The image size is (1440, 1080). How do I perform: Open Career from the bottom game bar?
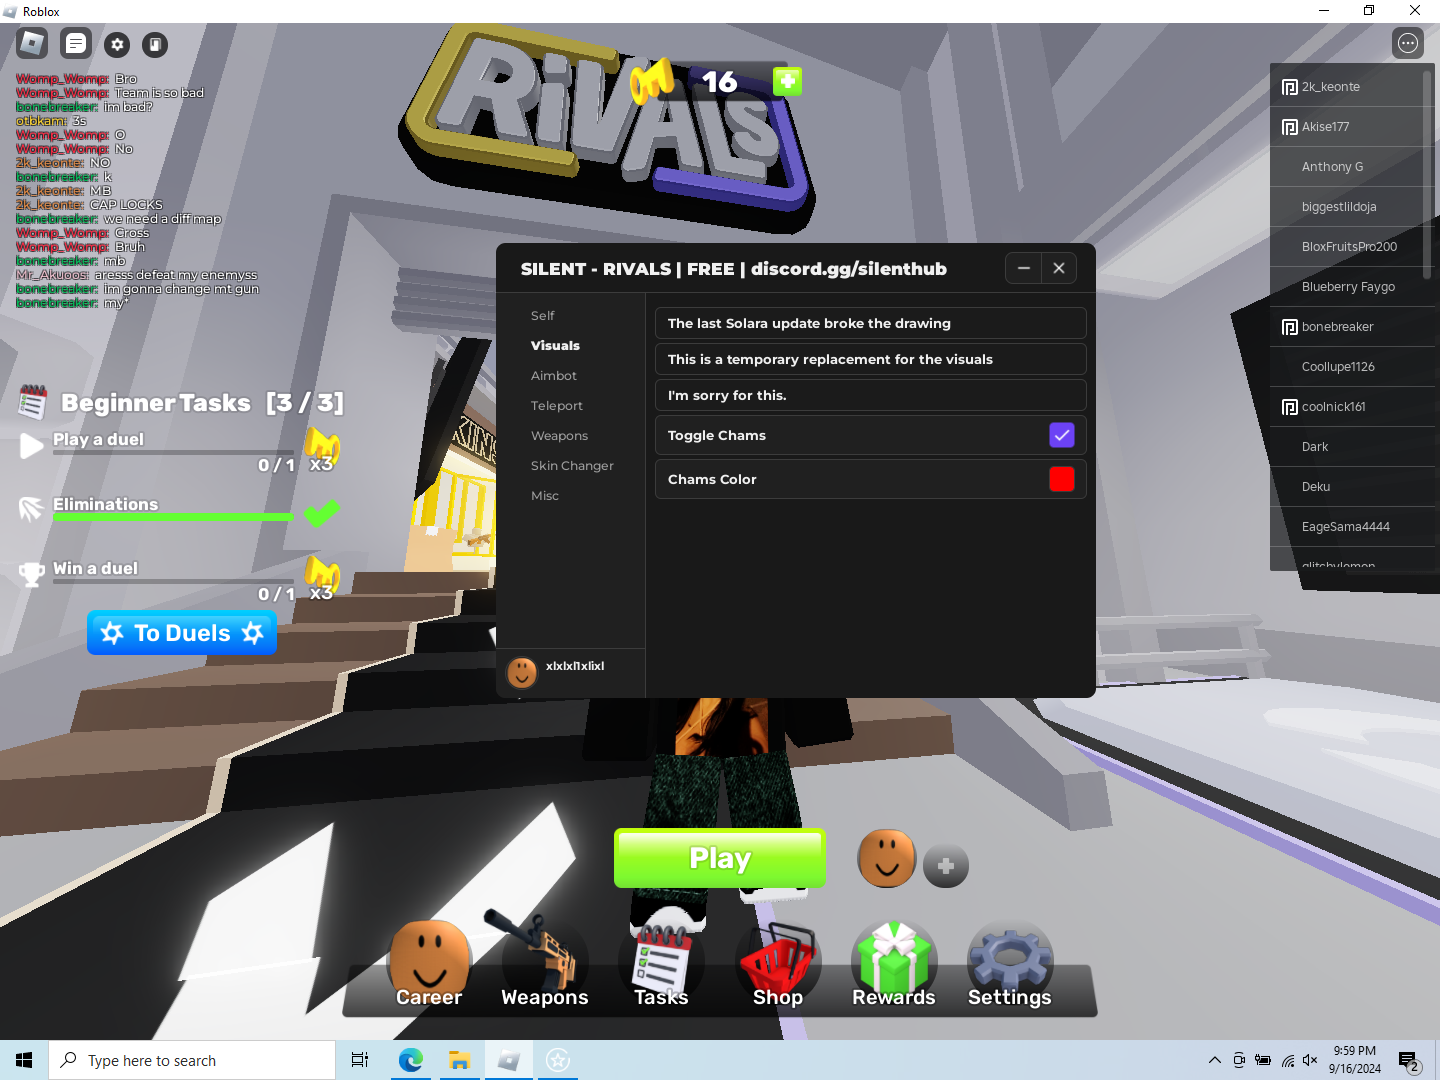click(429, 965)
